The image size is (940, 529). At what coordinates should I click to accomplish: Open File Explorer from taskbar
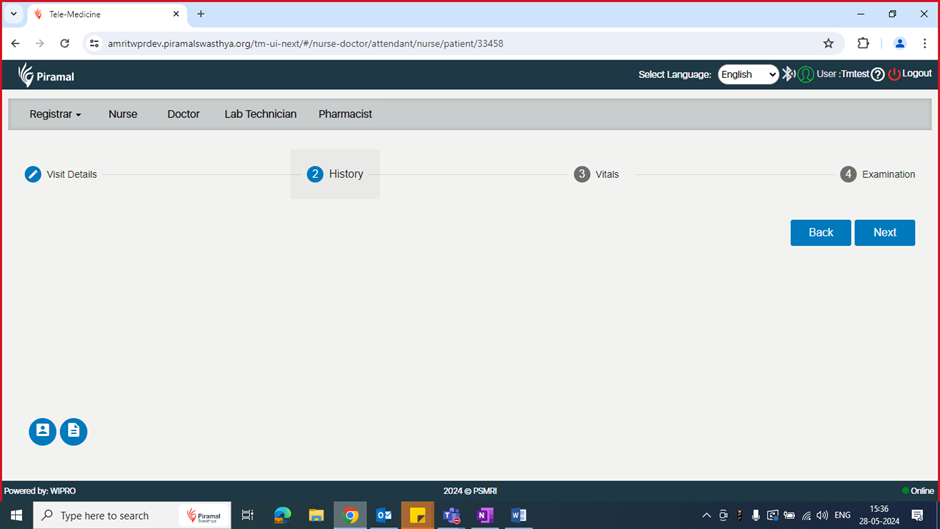[316, 515]
